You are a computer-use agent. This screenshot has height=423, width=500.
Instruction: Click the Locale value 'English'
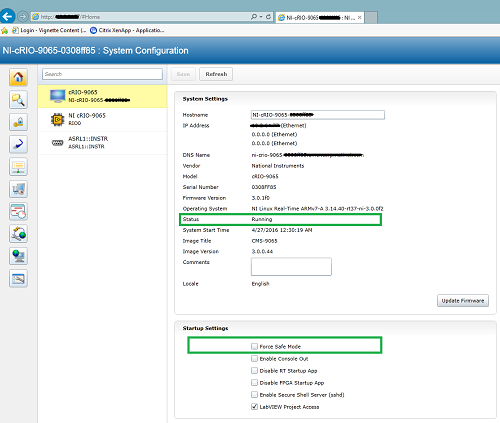click(260, 284)
